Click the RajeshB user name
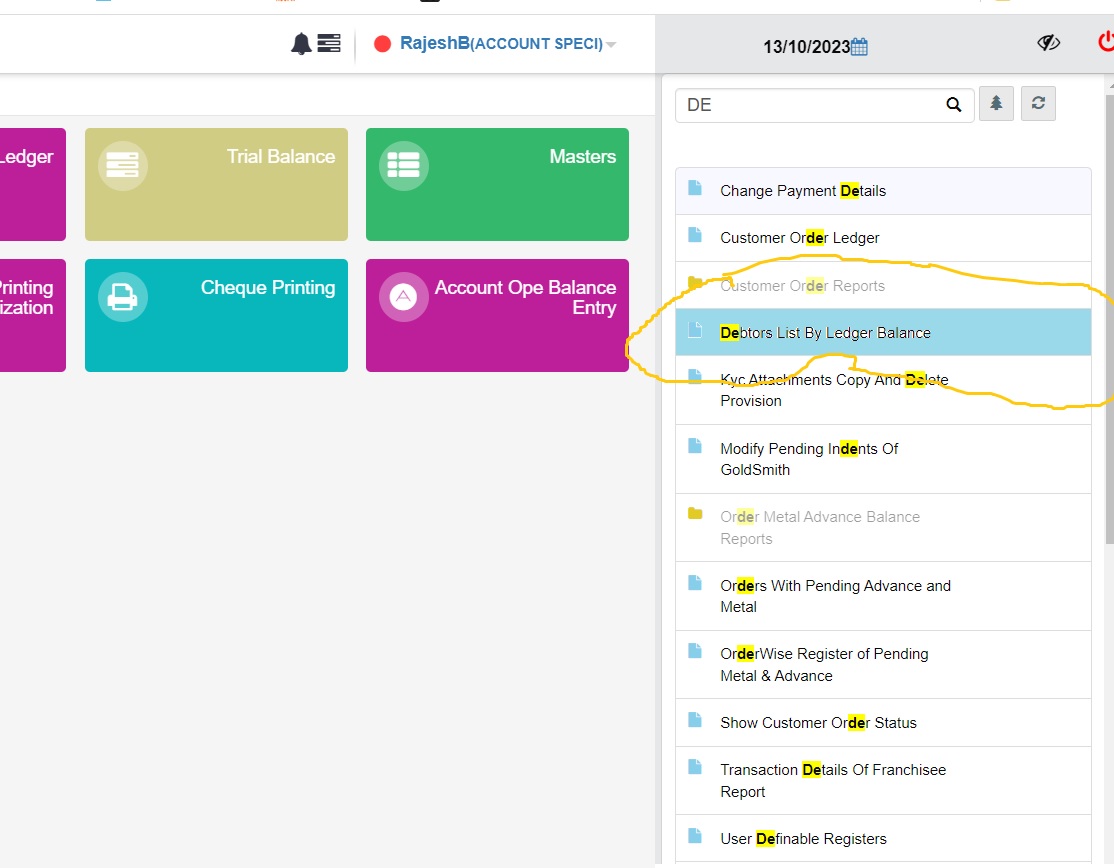Viewport: 1114px width, 868px height. click(434, 43)
